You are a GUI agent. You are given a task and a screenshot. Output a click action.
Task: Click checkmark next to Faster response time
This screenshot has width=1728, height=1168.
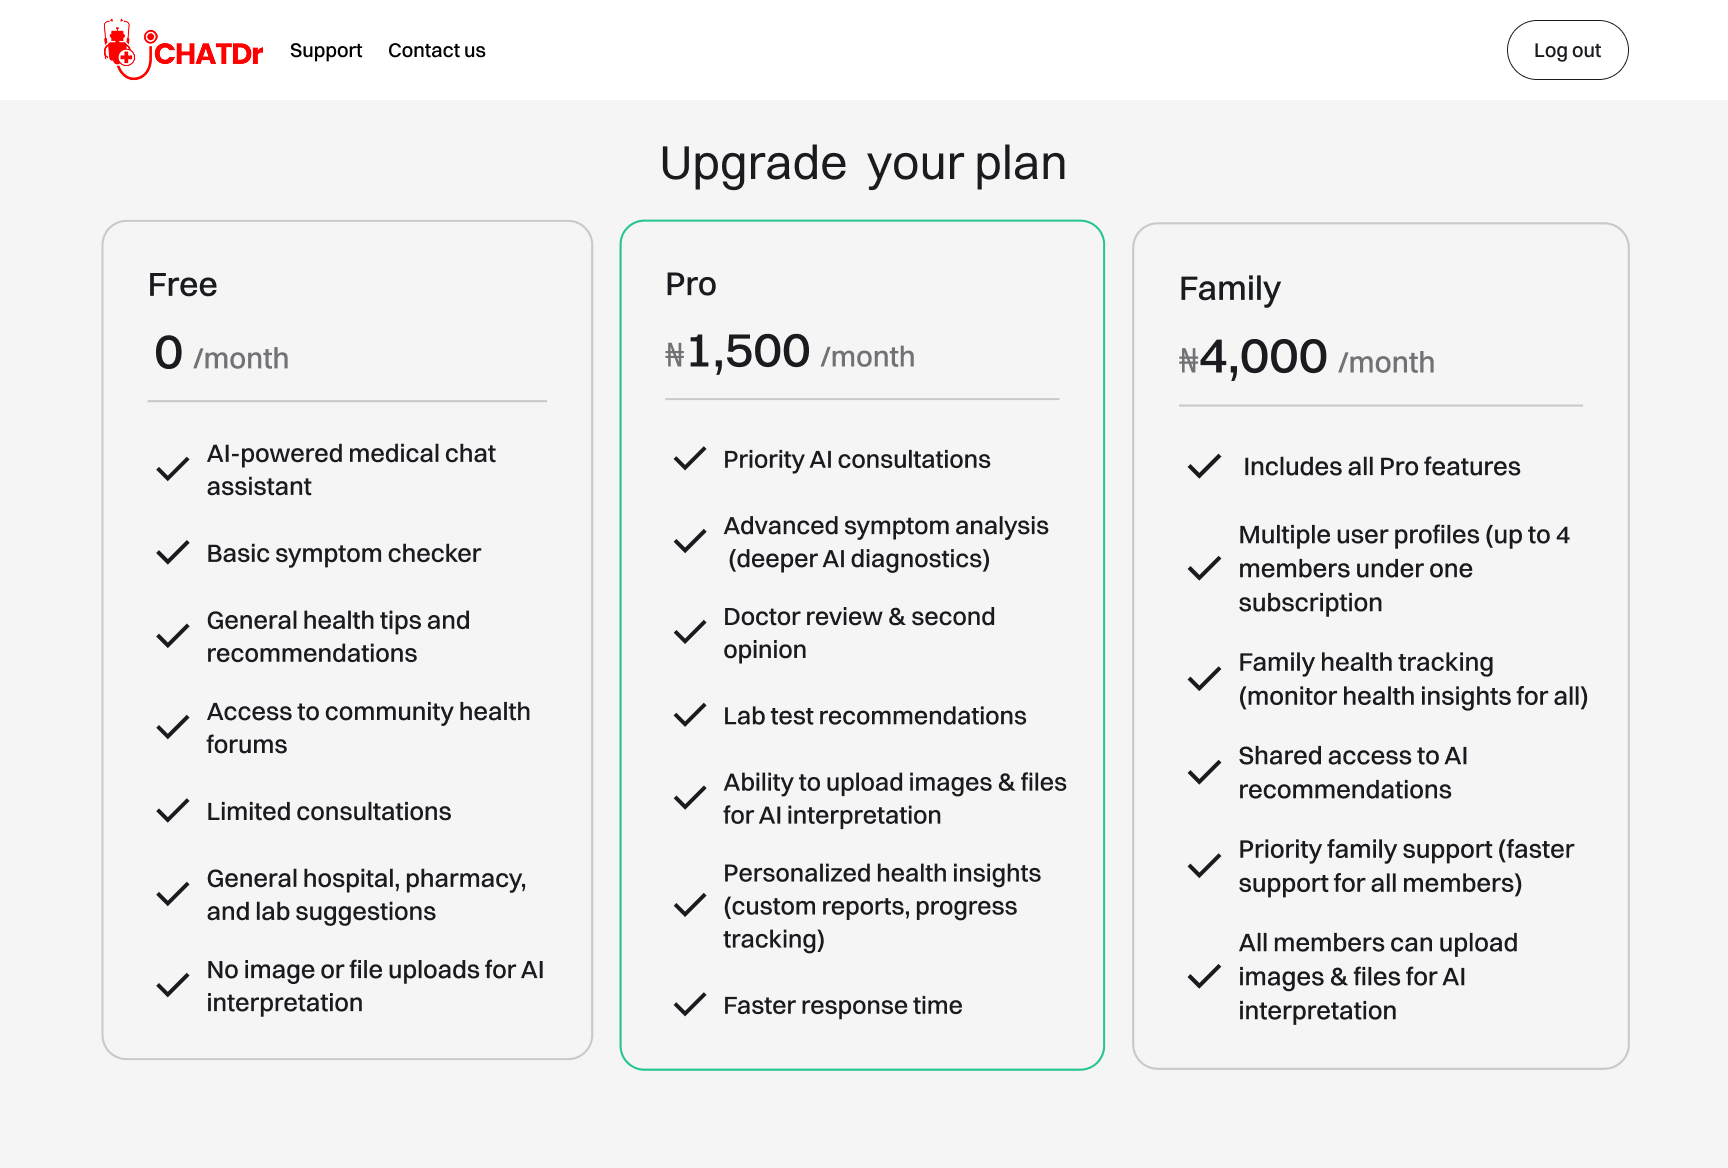point(690,1005)
